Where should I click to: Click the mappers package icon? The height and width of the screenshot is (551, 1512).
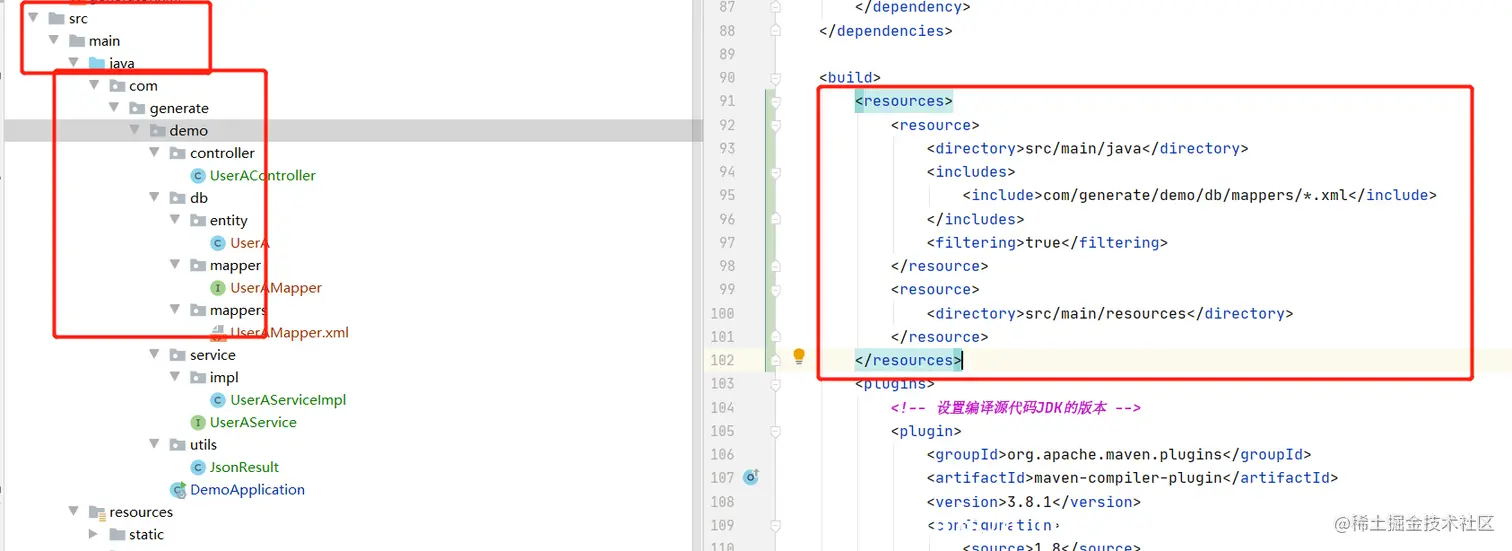(x=197, y=309)
